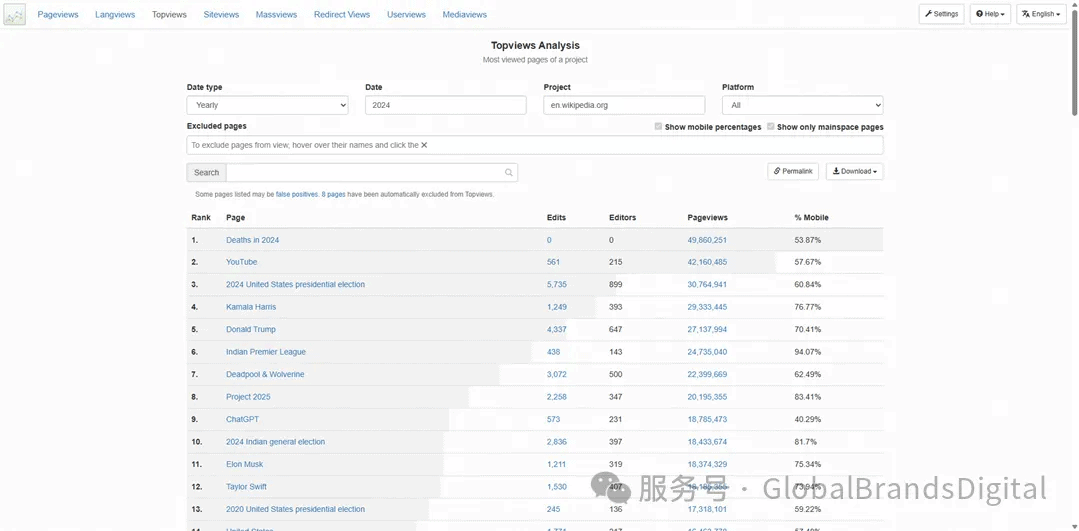Go to the Massviews tab
Viewport: 1079px width, 531px height.
pos(276,14)
